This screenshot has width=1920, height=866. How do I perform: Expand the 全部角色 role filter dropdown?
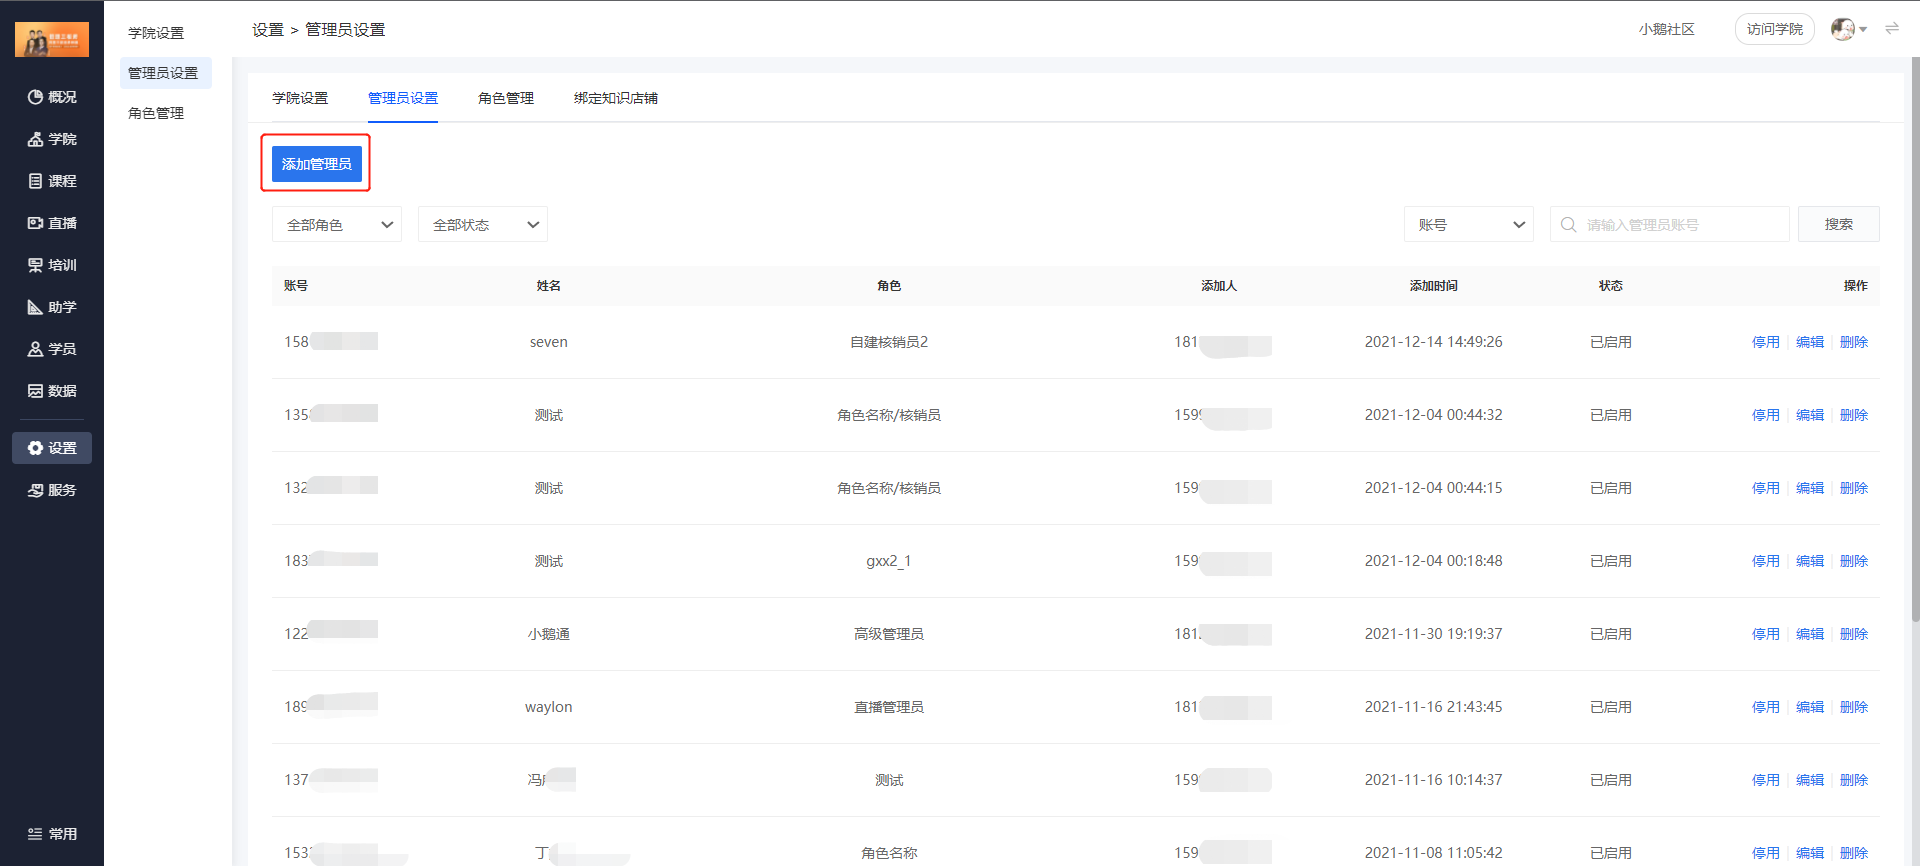[337, 224]
